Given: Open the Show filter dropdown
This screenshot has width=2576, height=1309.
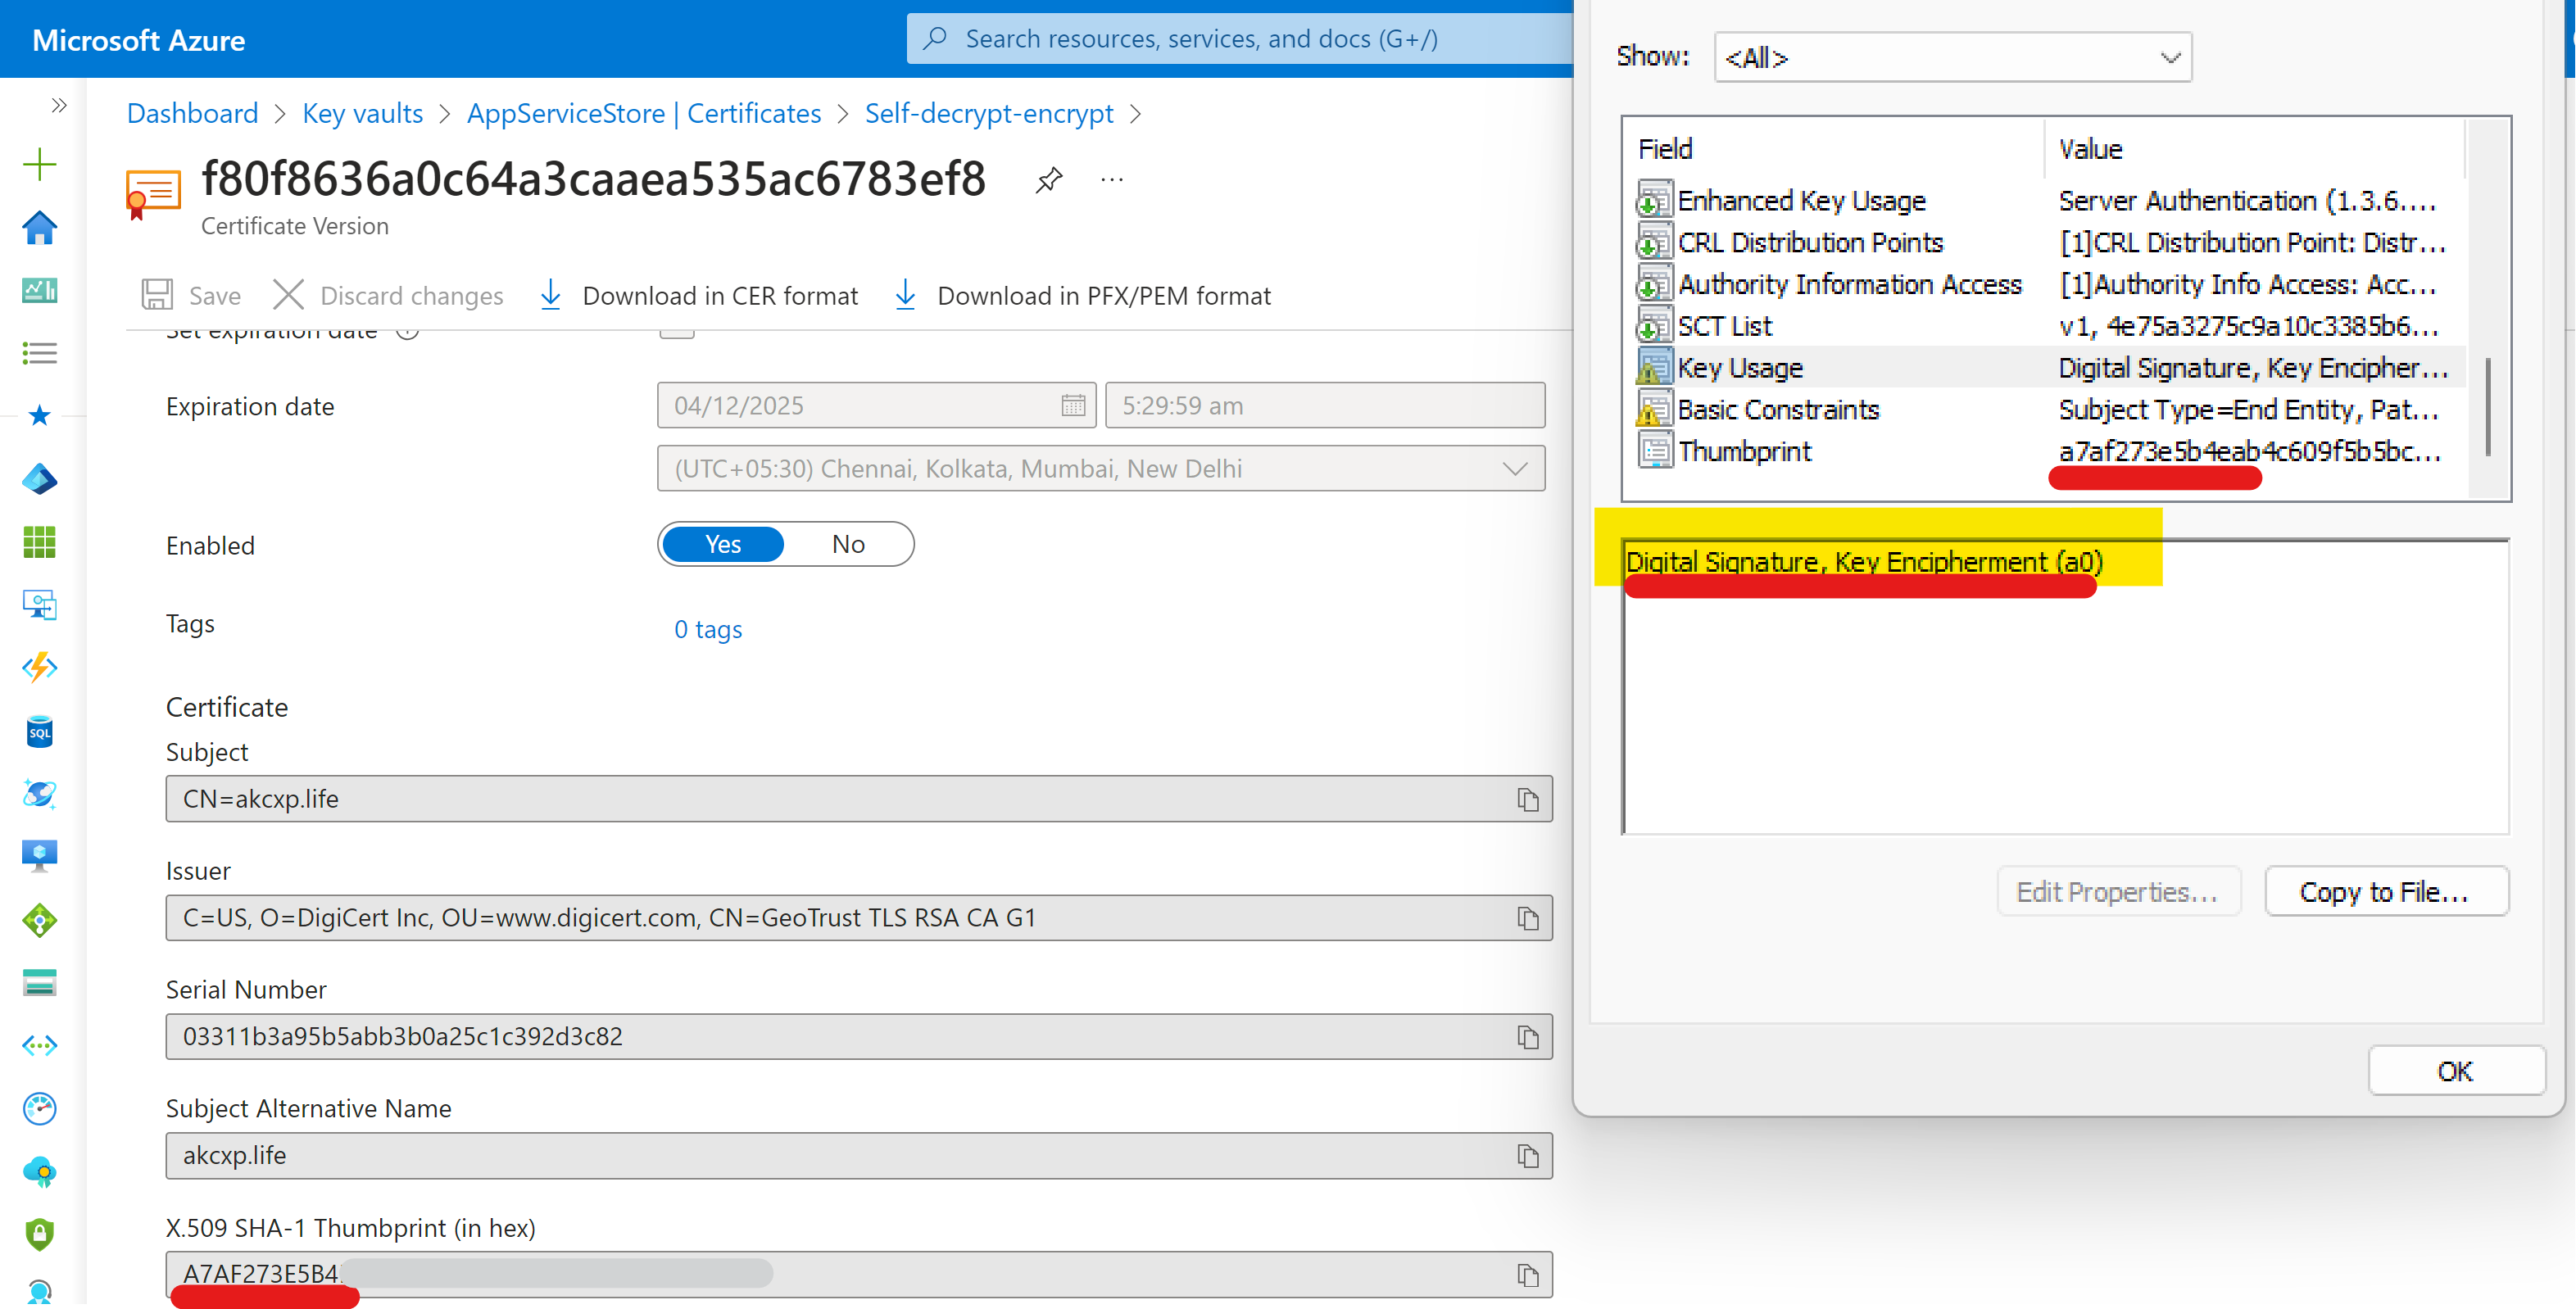Looking at the screenshot, I should click(1951, 57).
